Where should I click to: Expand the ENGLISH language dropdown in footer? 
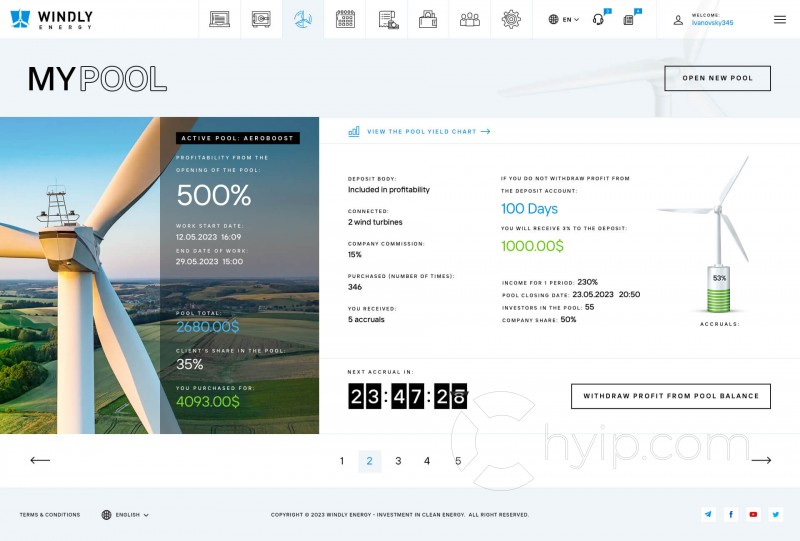(125, 514)
